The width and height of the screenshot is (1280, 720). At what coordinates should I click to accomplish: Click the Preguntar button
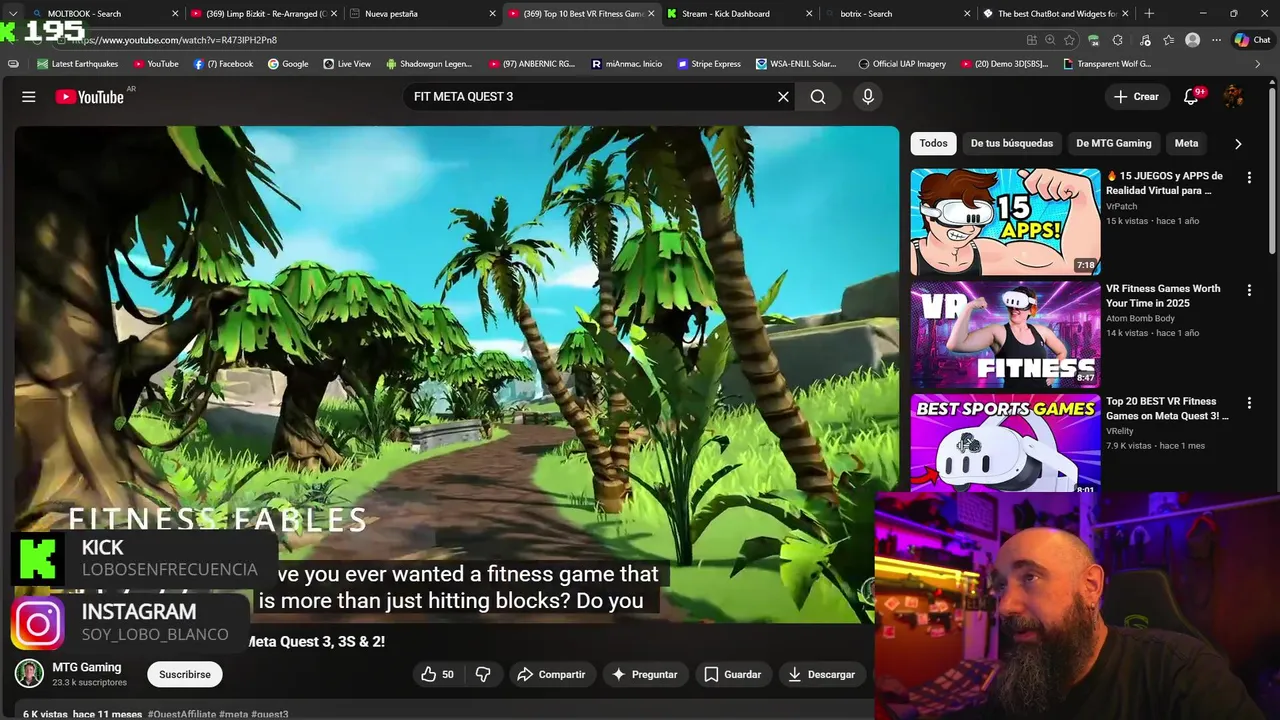(645, 674)
